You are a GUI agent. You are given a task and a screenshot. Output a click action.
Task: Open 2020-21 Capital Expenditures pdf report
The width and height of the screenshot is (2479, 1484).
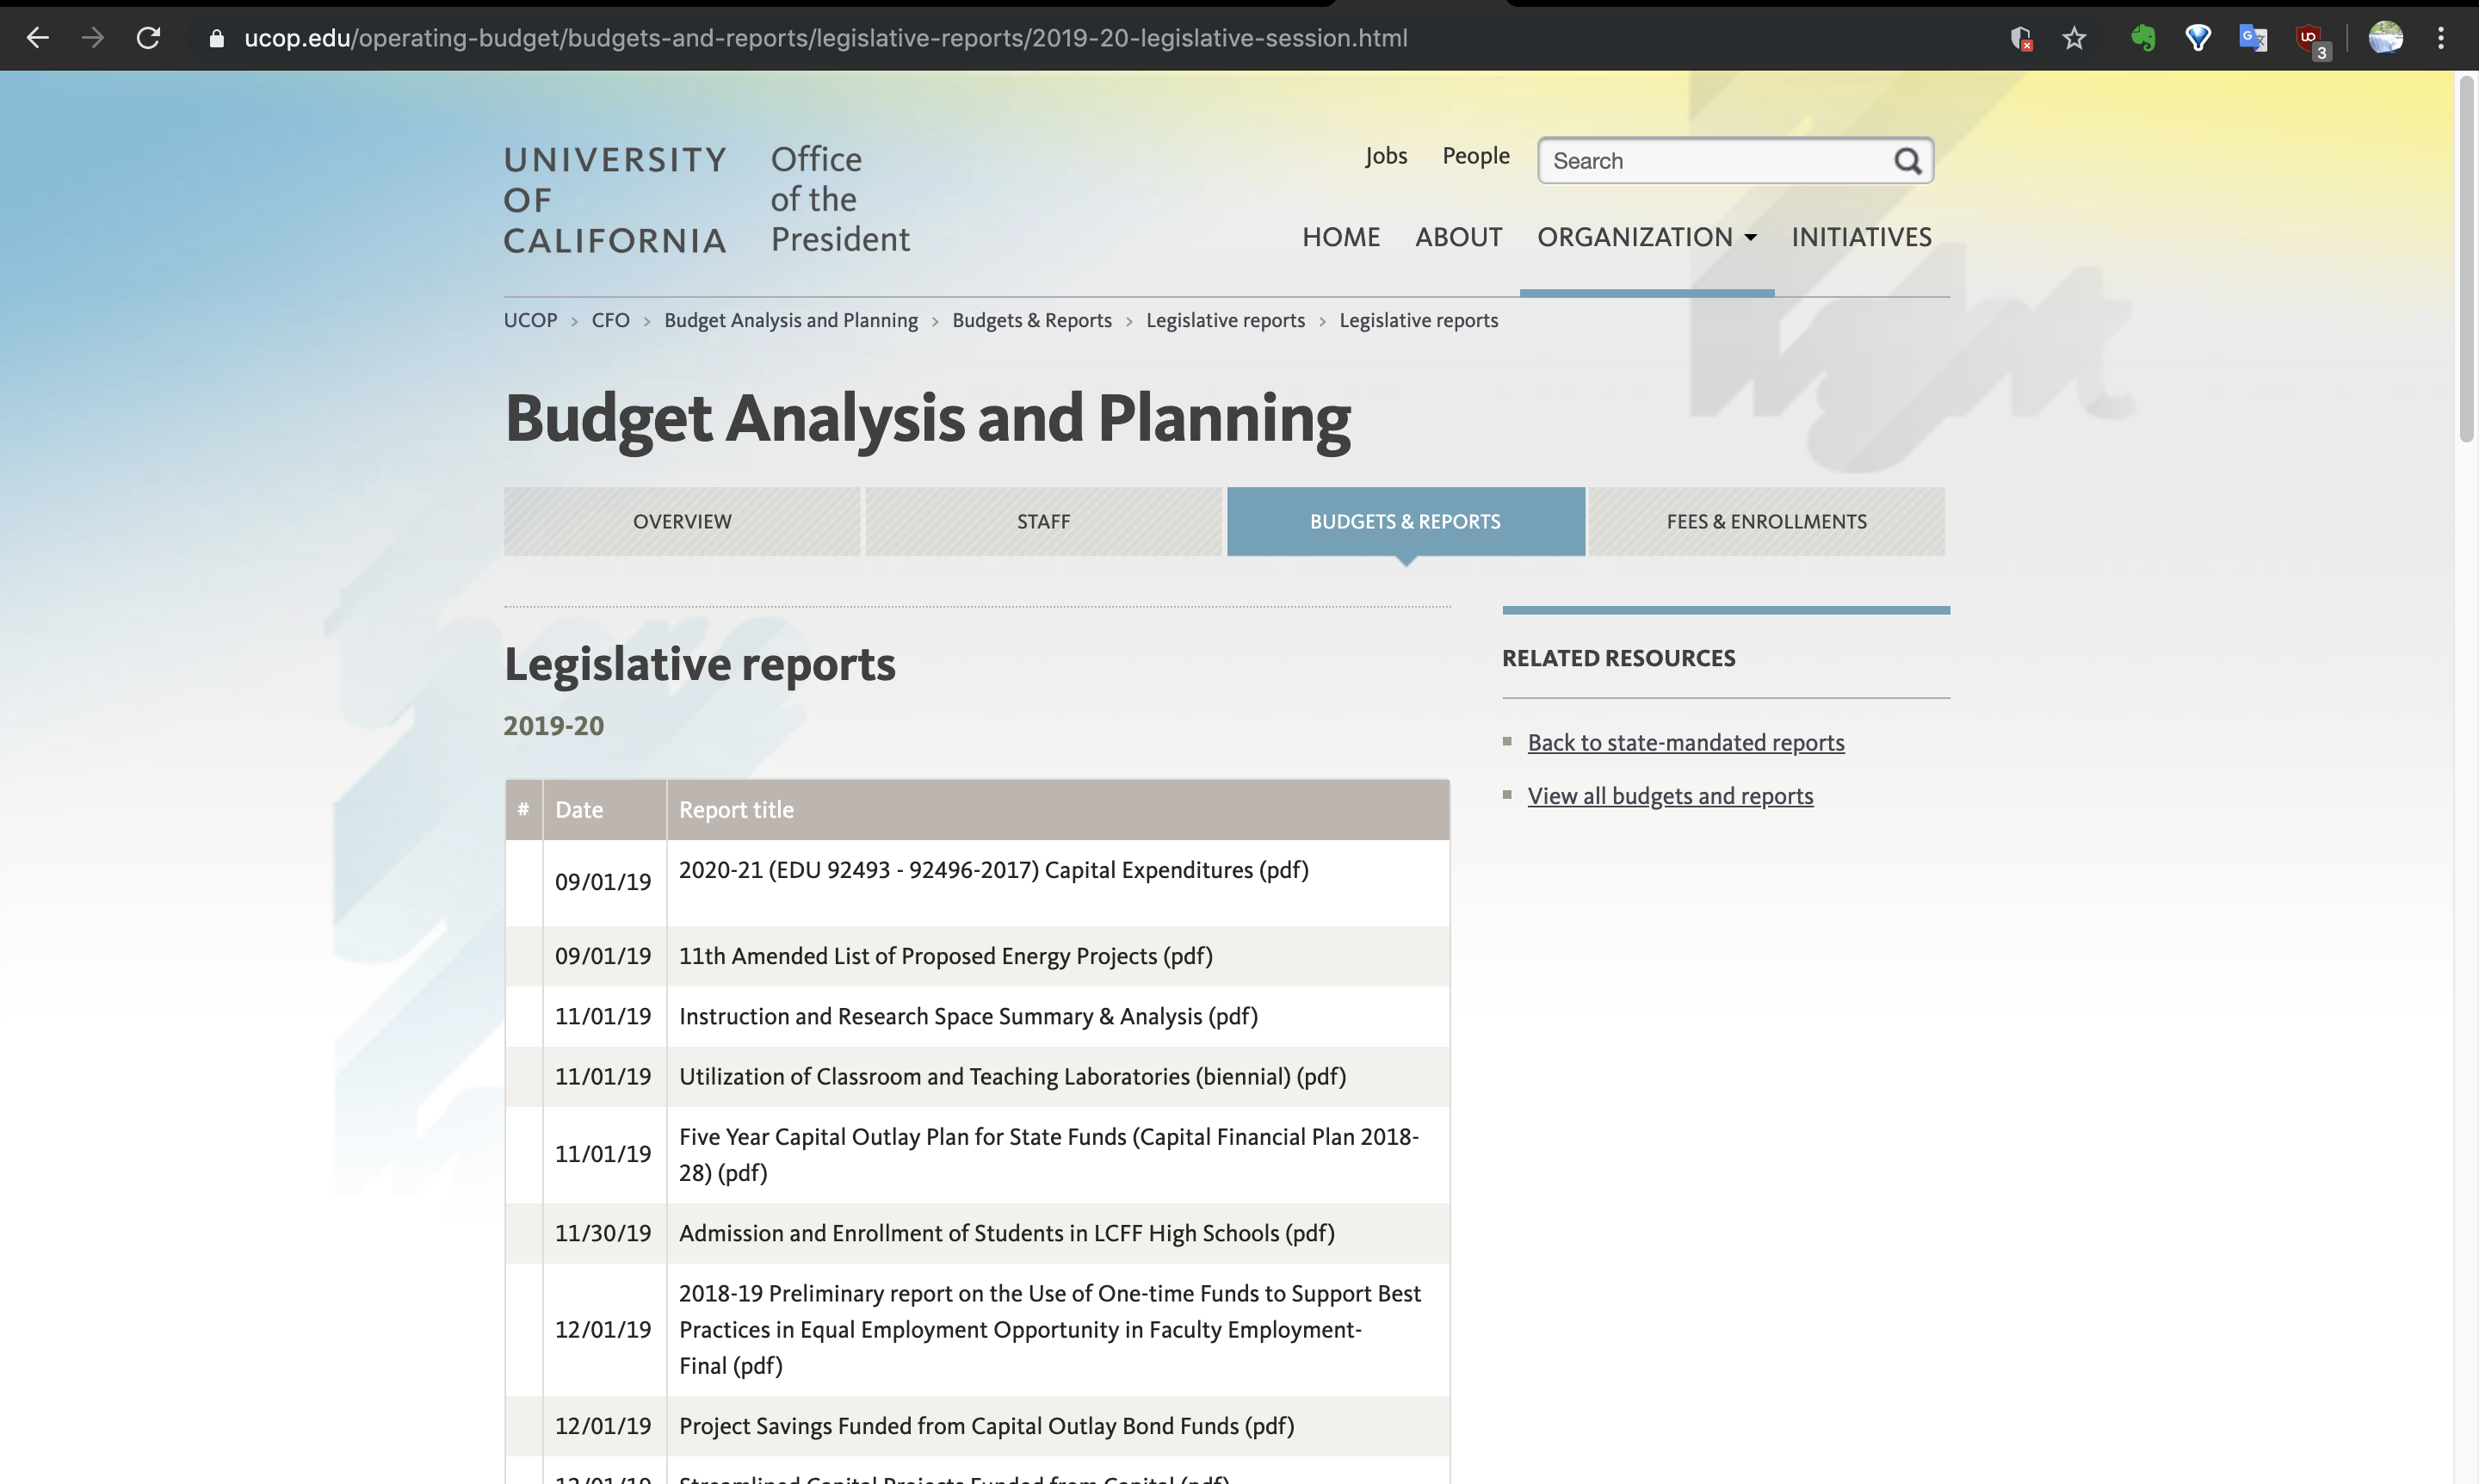[x=993, y=870]
